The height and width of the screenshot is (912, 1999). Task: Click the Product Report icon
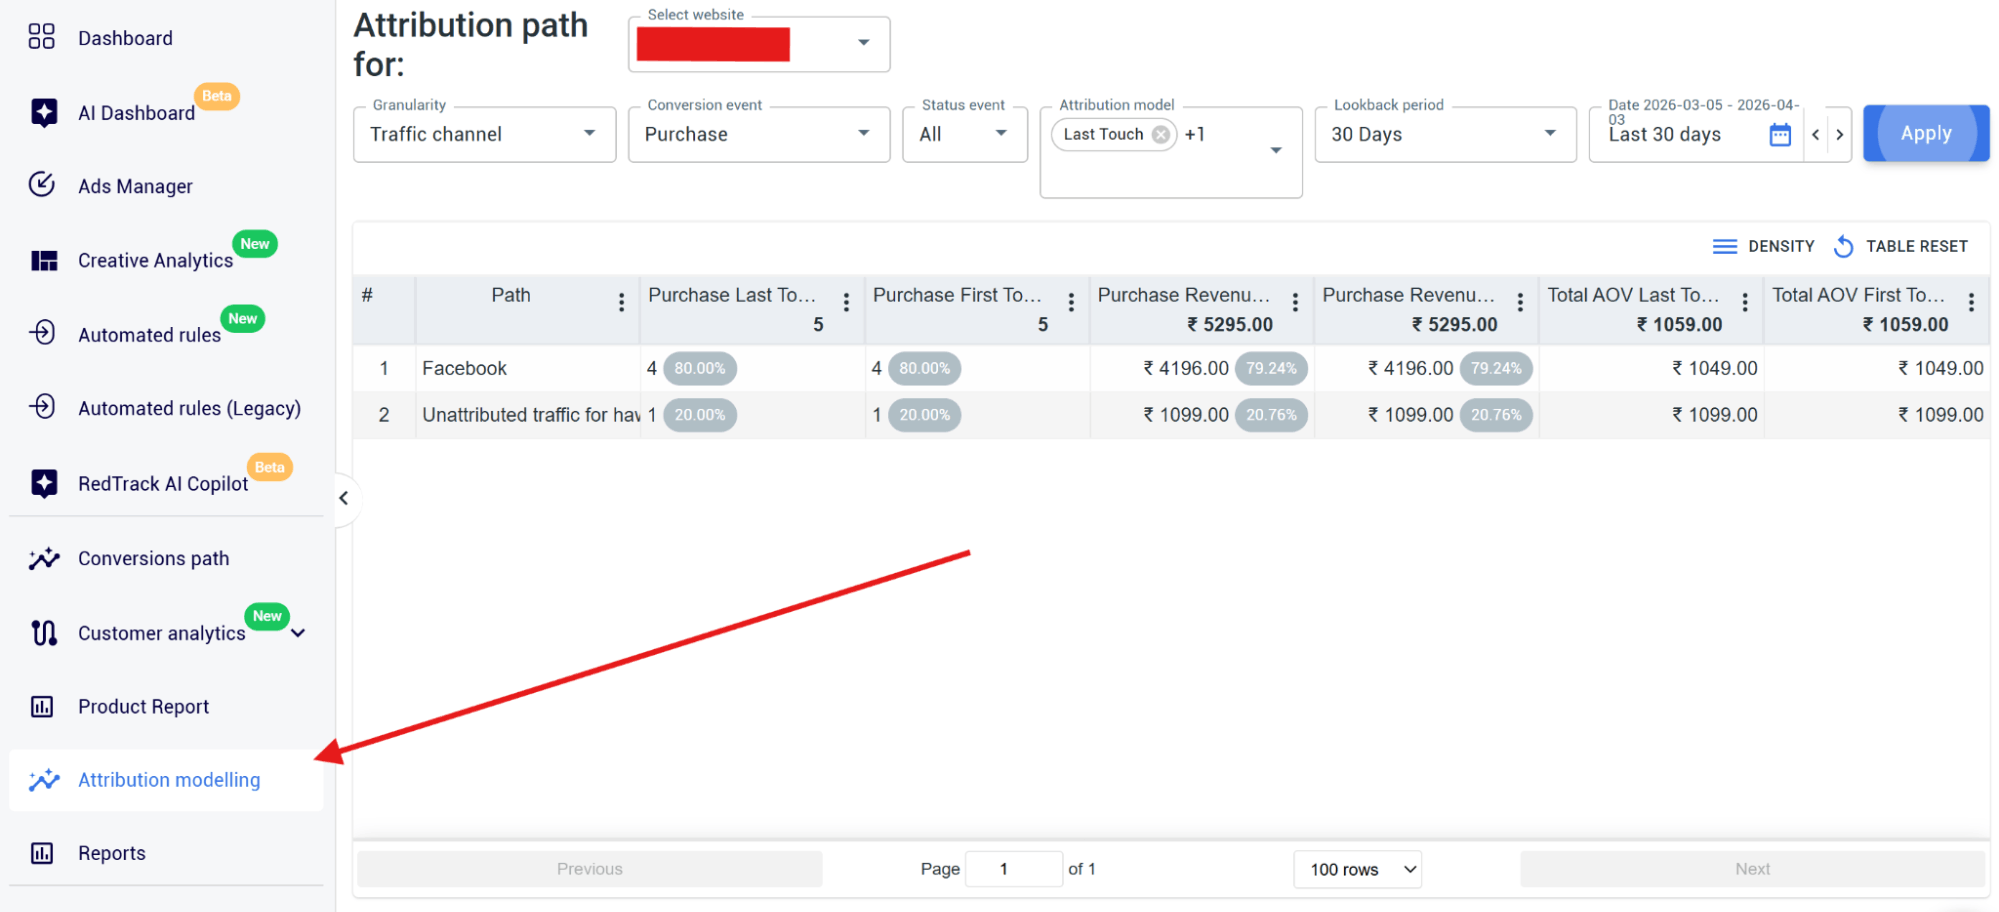pos(42,706)
